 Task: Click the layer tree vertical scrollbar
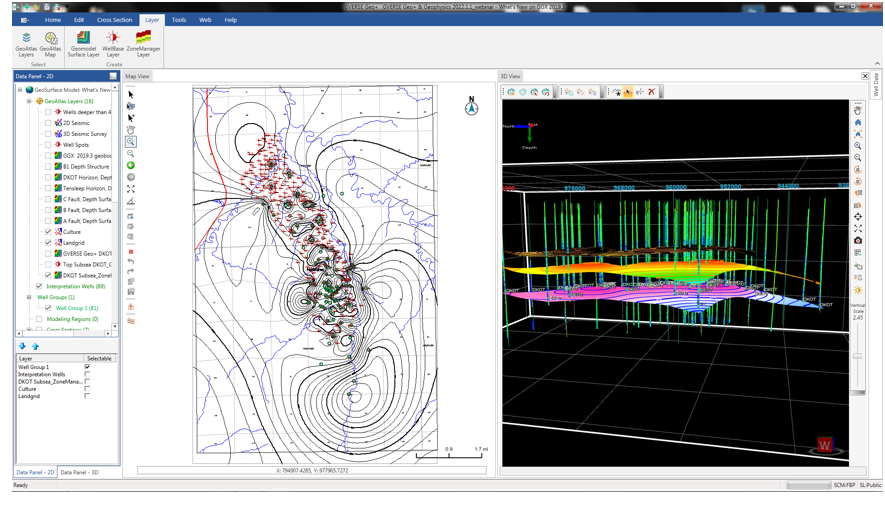point(115,207)
